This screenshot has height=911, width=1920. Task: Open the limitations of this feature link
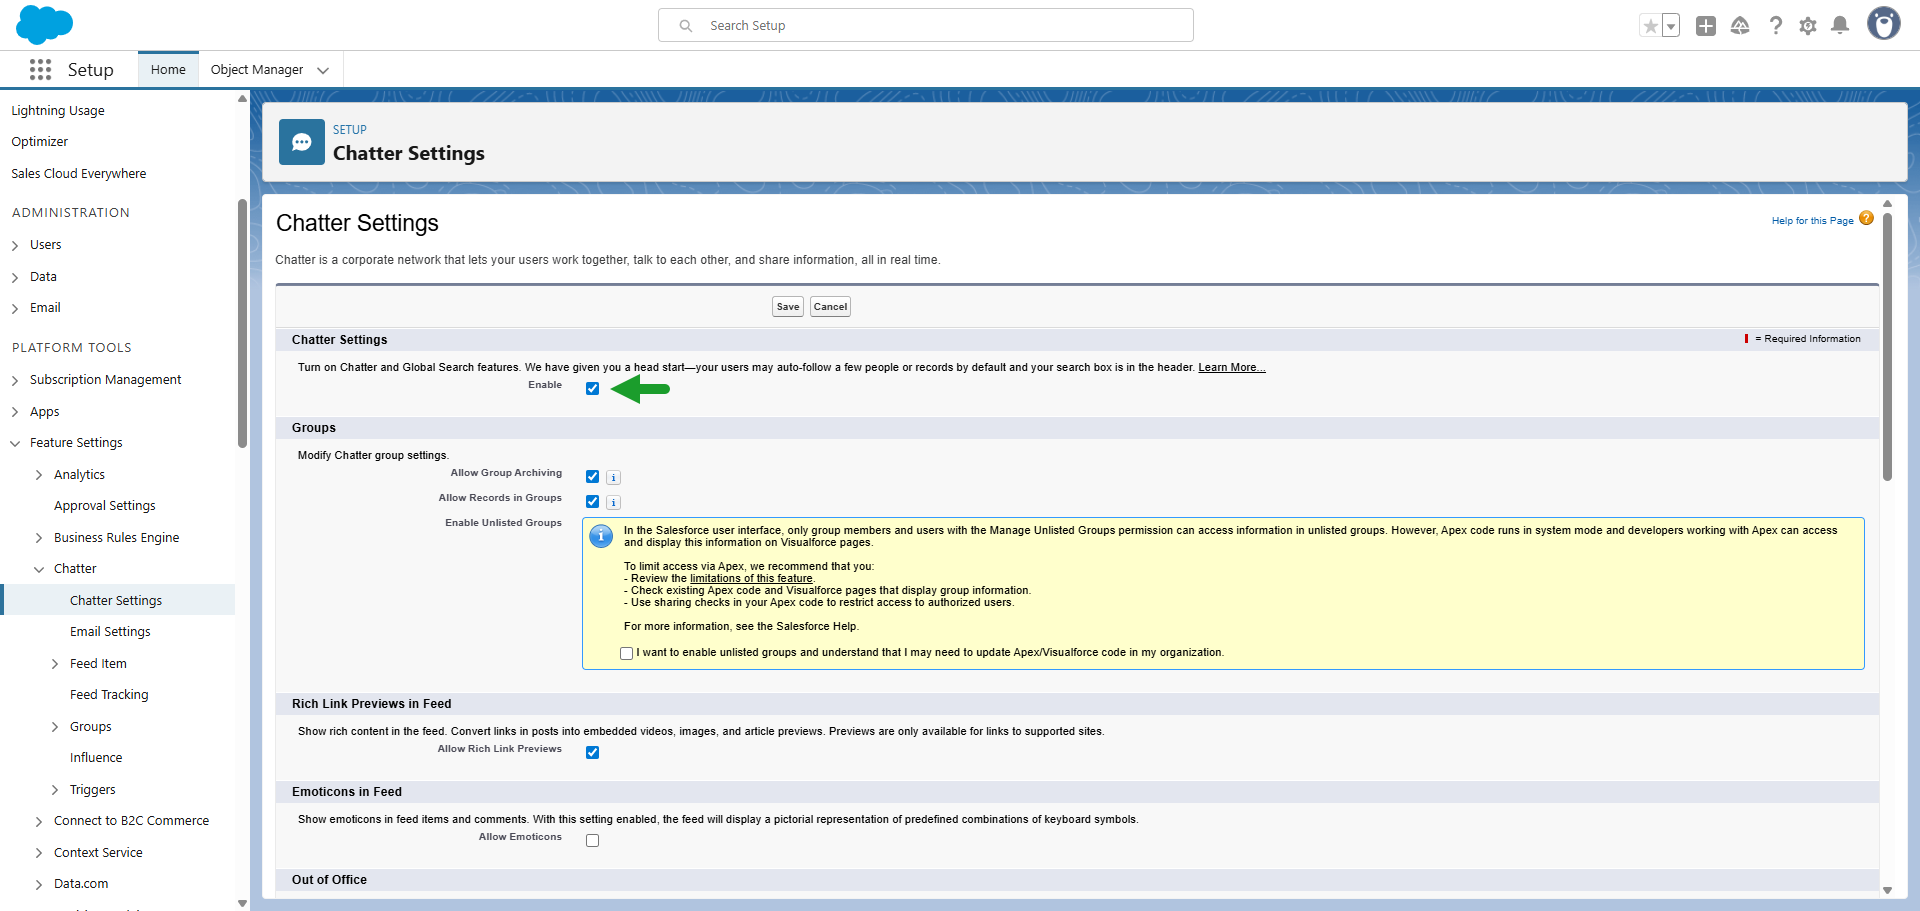point(751,579)
